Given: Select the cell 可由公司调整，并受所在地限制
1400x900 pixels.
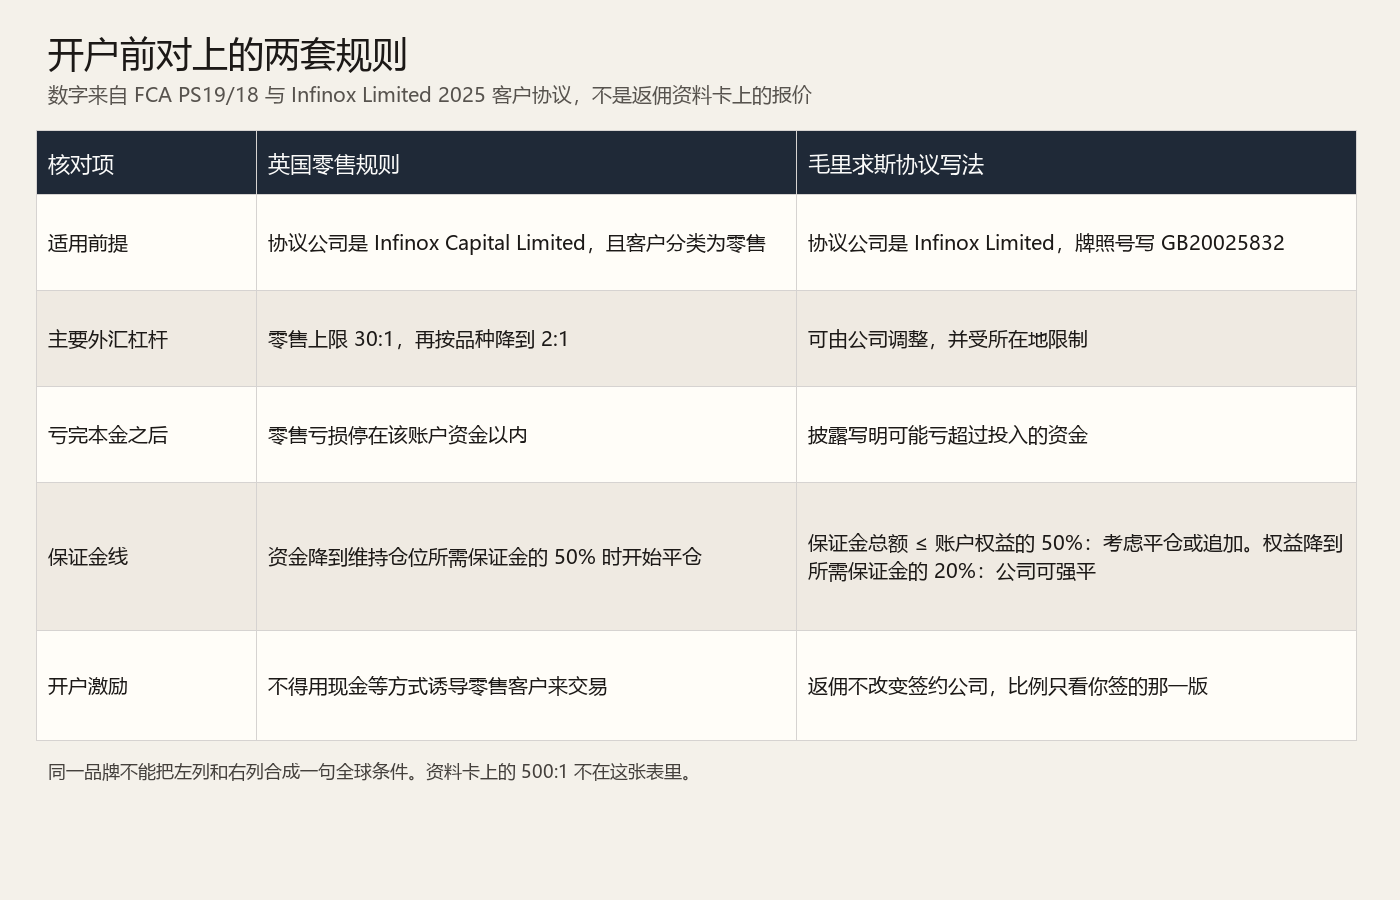Looking at the screenshot, I should (1076, 339).
